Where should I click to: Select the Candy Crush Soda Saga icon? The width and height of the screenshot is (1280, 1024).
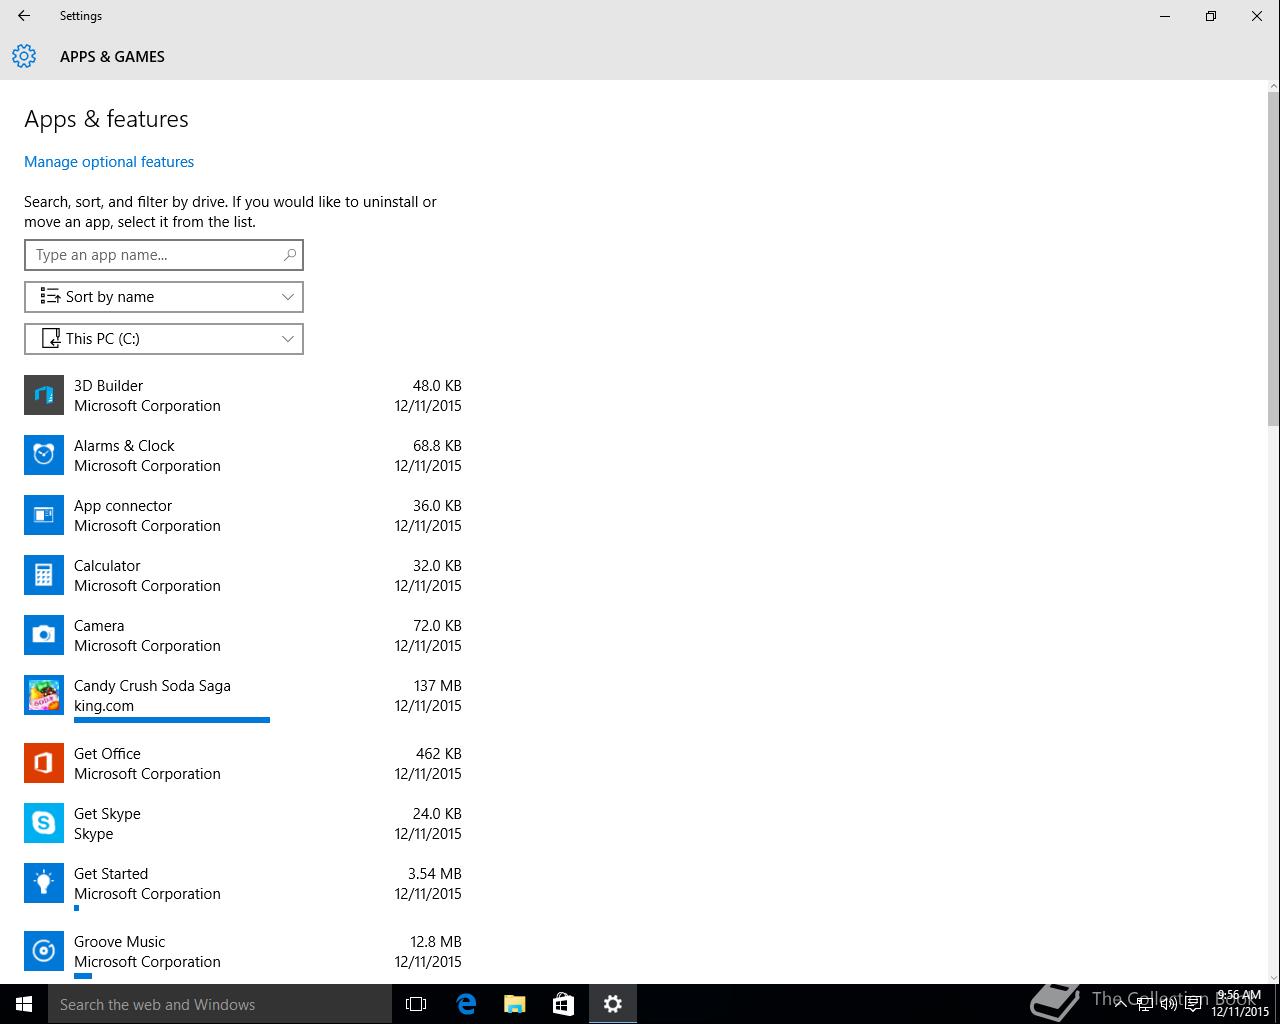[44, 695]
